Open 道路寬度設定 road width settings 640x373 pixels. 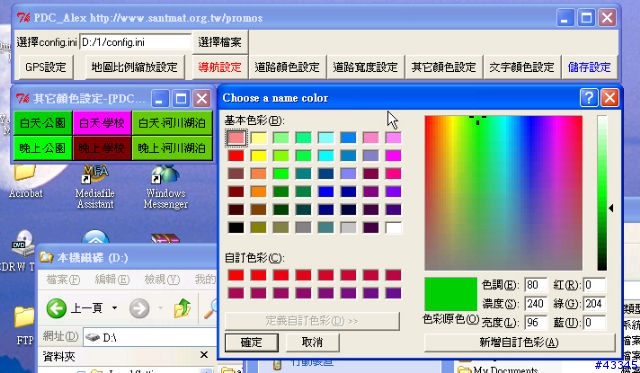coord(365,67)
